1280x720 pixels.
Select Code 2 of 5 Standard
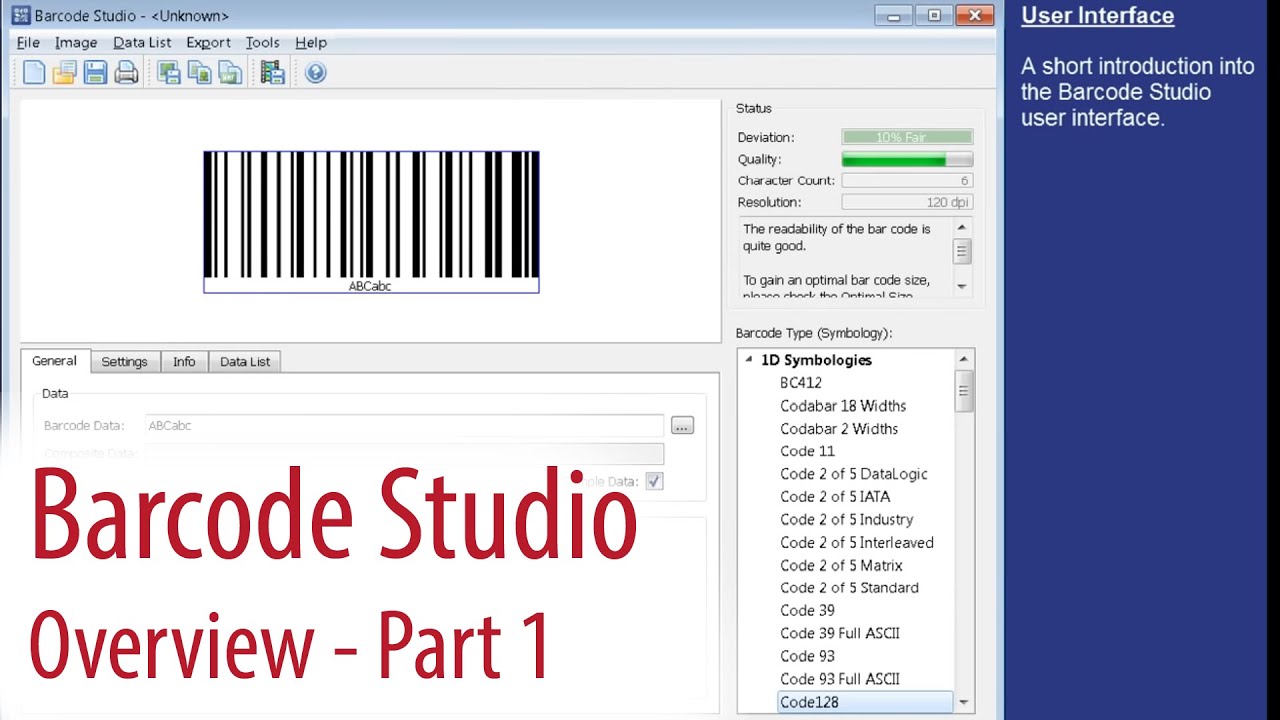pos(849,588)
